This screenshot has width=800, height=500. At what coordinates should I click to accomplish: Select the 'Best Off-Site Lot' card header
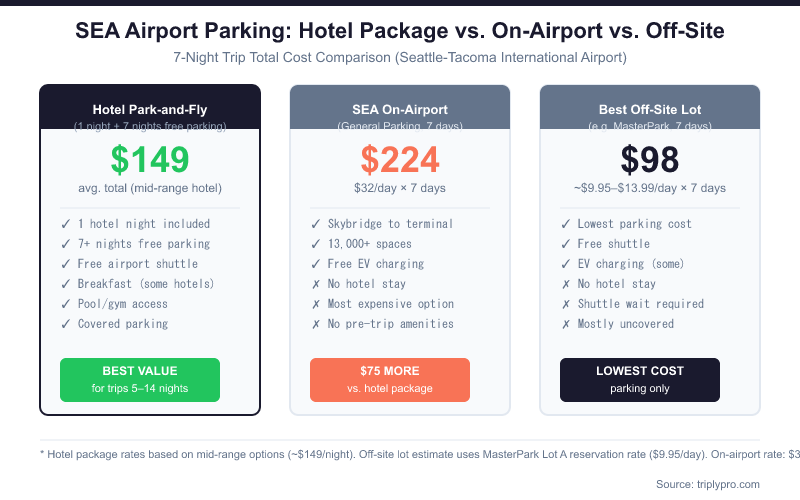tap(650, 110)
